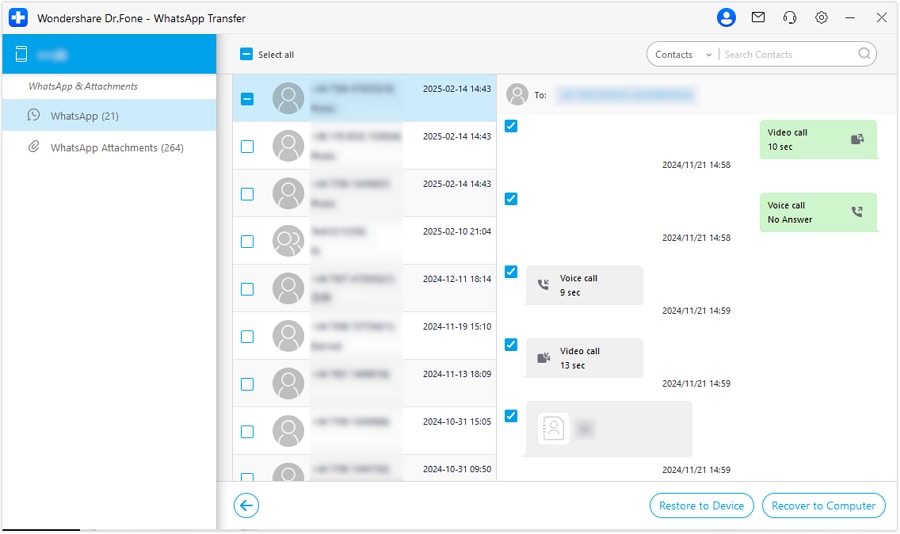
Task: Click the shared contact card icon
Action: 553,428
